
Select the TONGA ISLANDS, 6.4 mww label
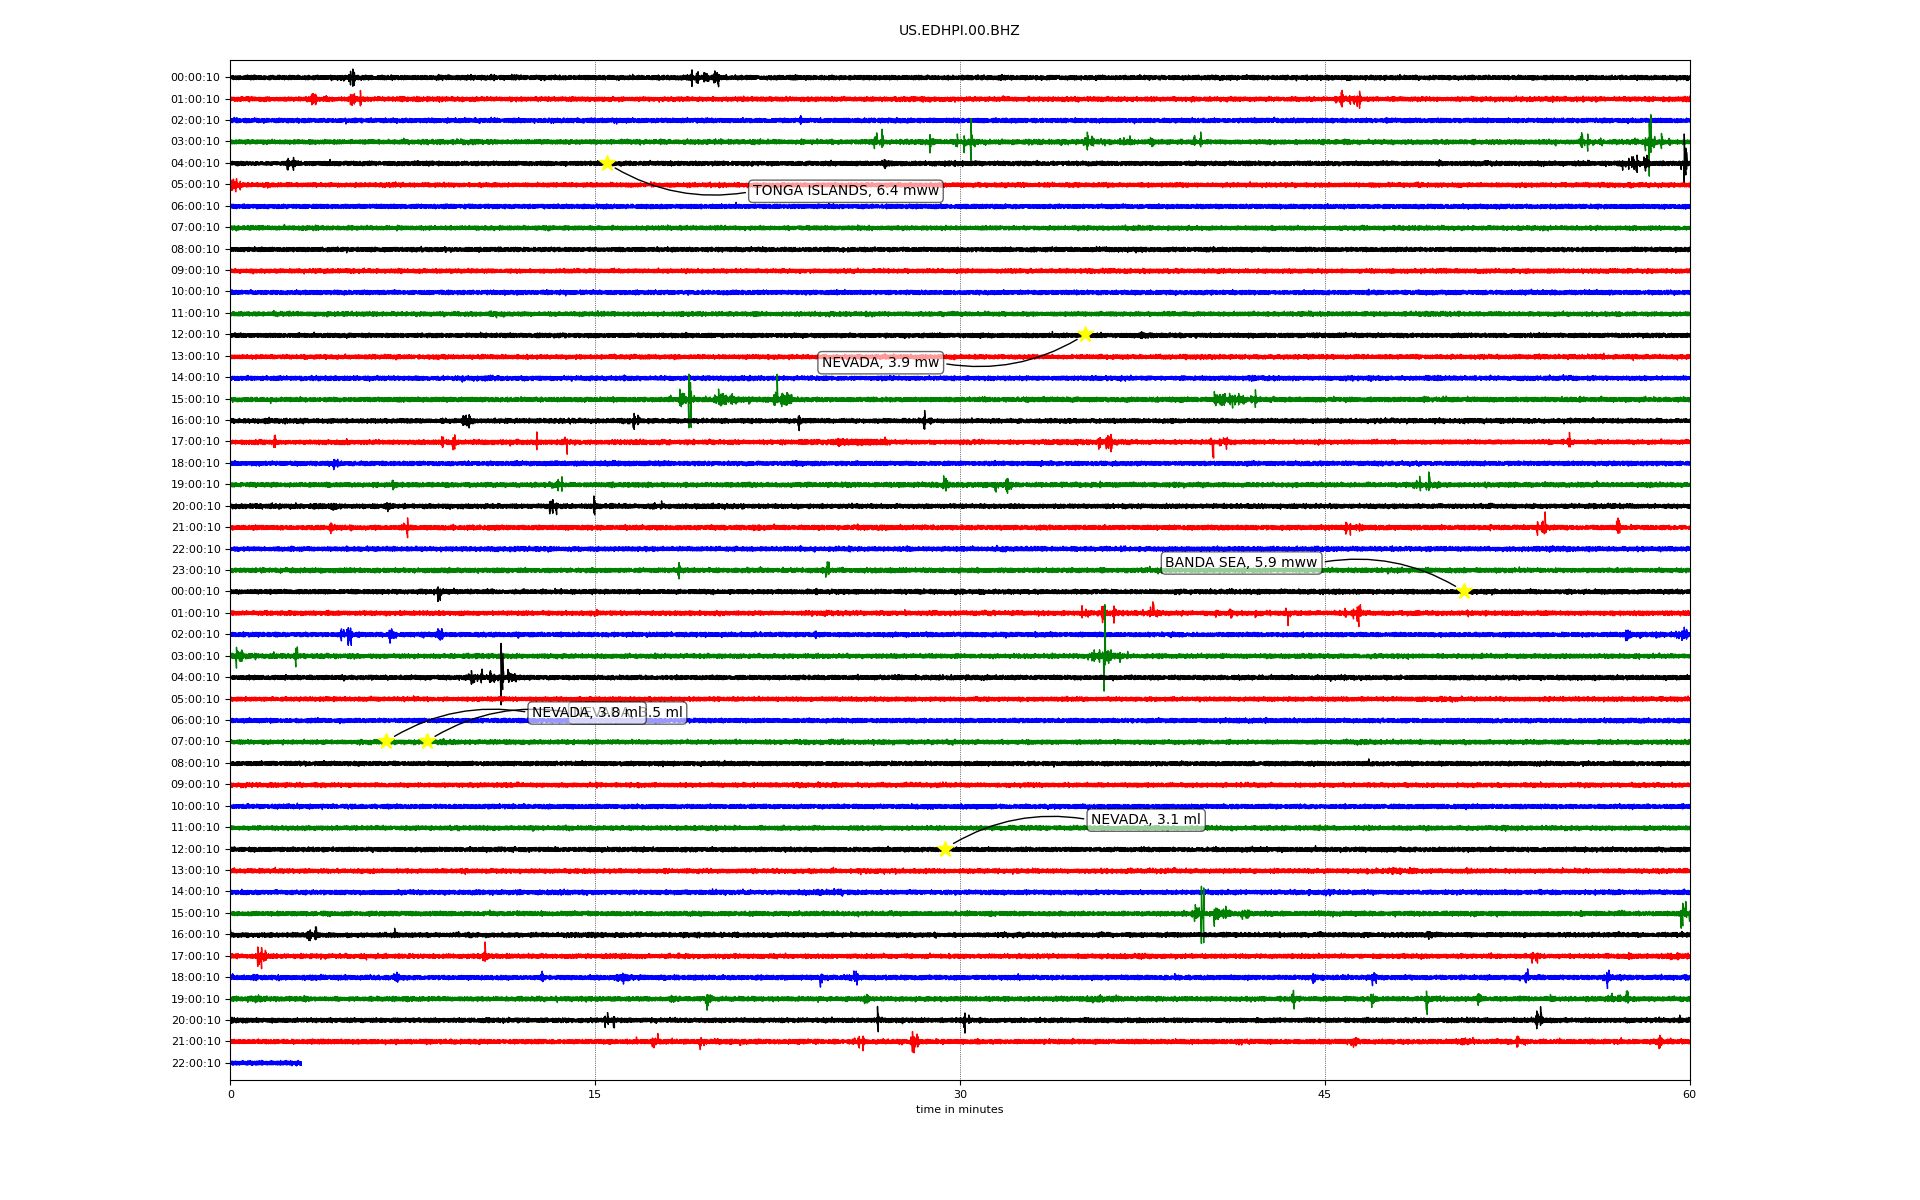pos(845,191)
